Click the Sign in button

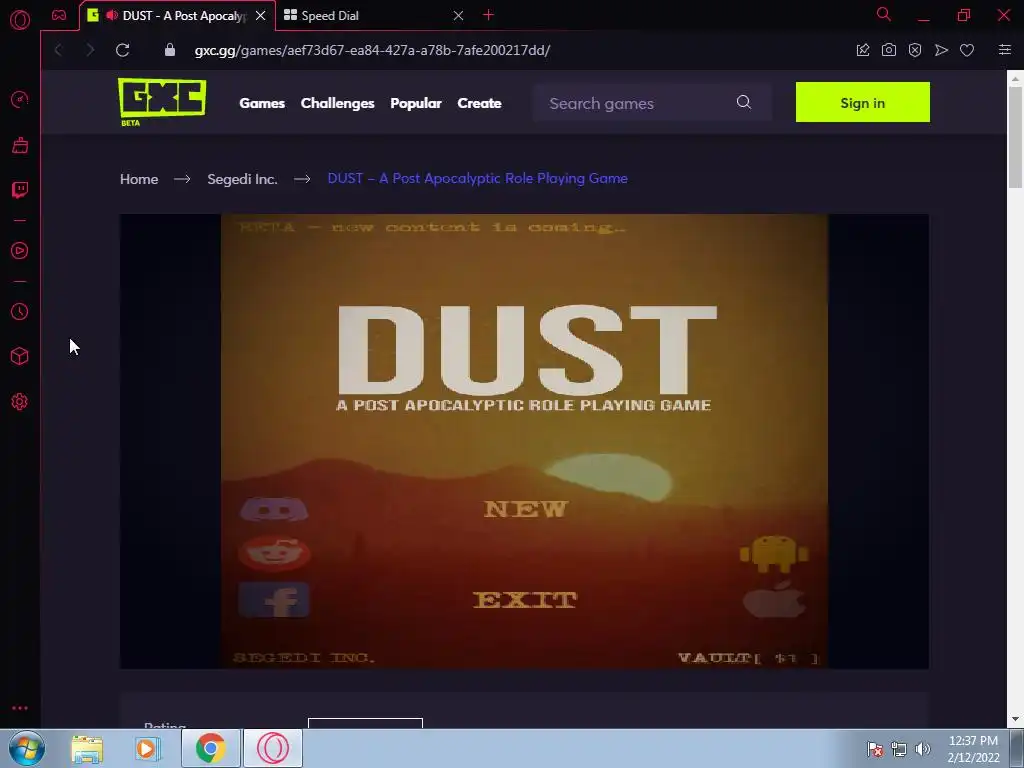[x=863, y=102]
